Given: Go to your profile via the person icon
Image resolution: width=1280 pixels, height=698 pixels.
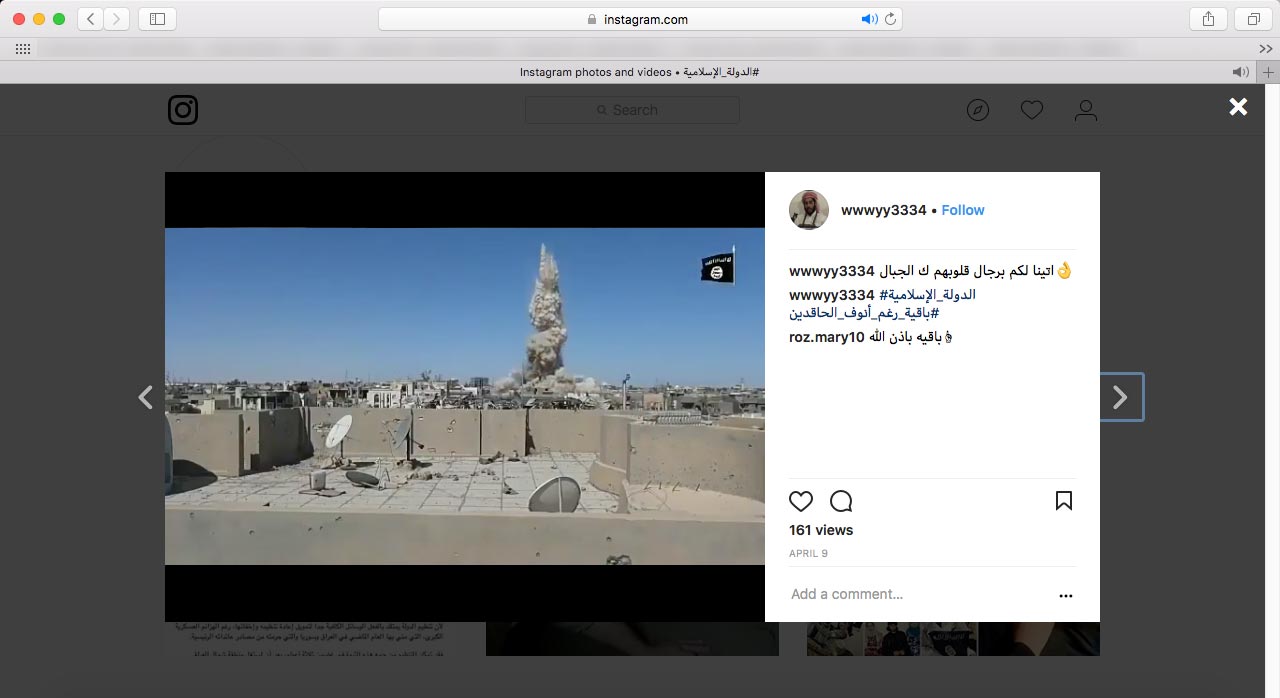Looking at the screenshot, I should [1086, 110].
